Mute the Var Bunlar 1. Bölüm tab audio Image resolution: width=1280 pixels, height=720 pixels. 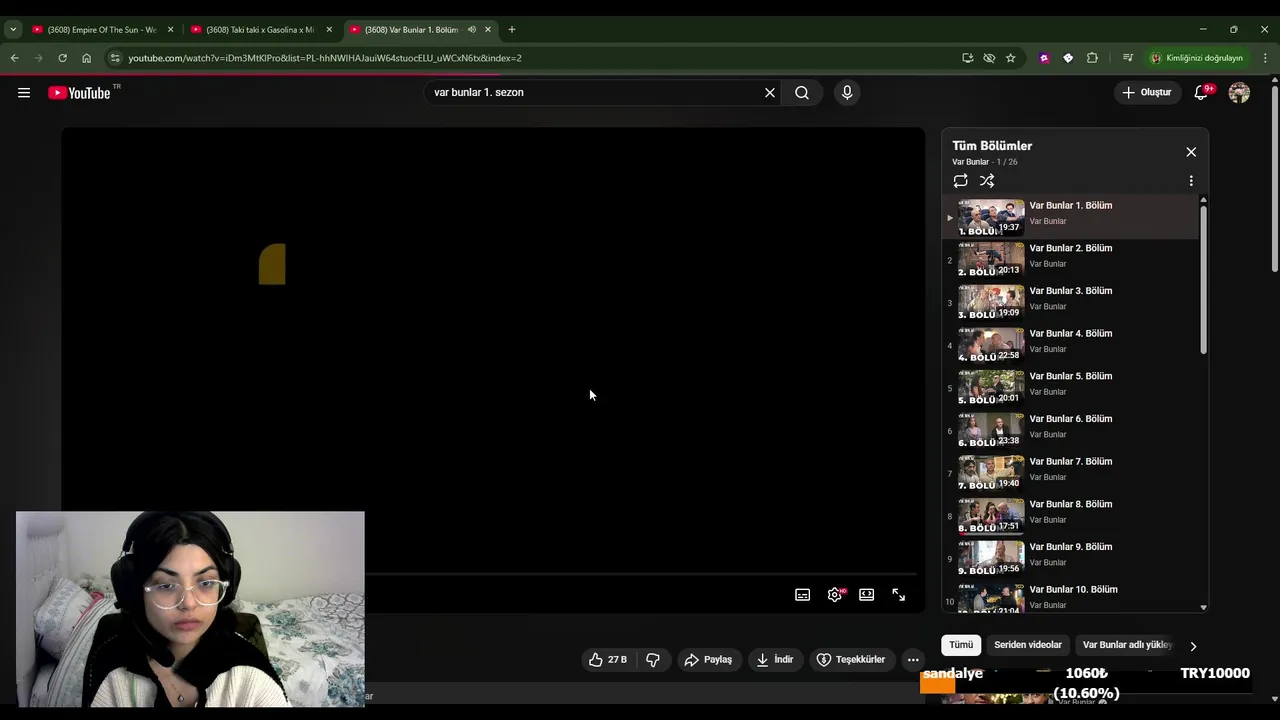[x=471, y=30]
